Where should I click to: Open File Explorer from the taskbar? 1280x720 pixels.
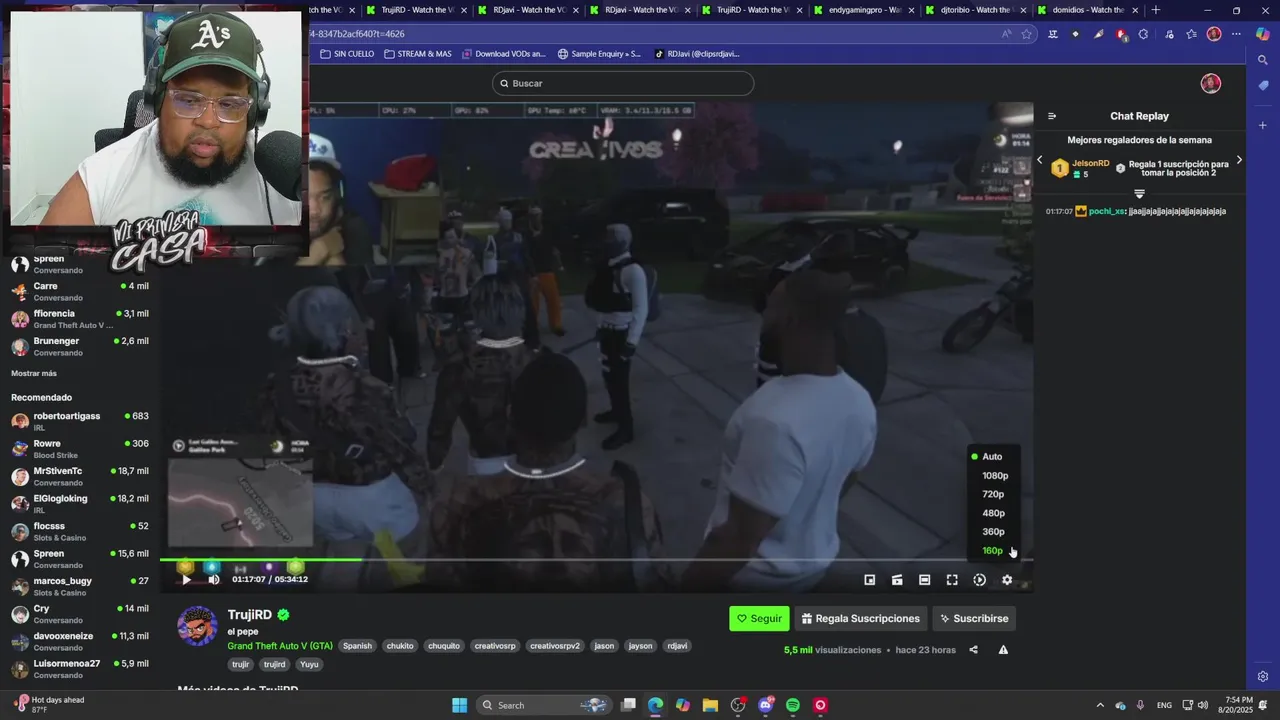(x=710, y=705)
